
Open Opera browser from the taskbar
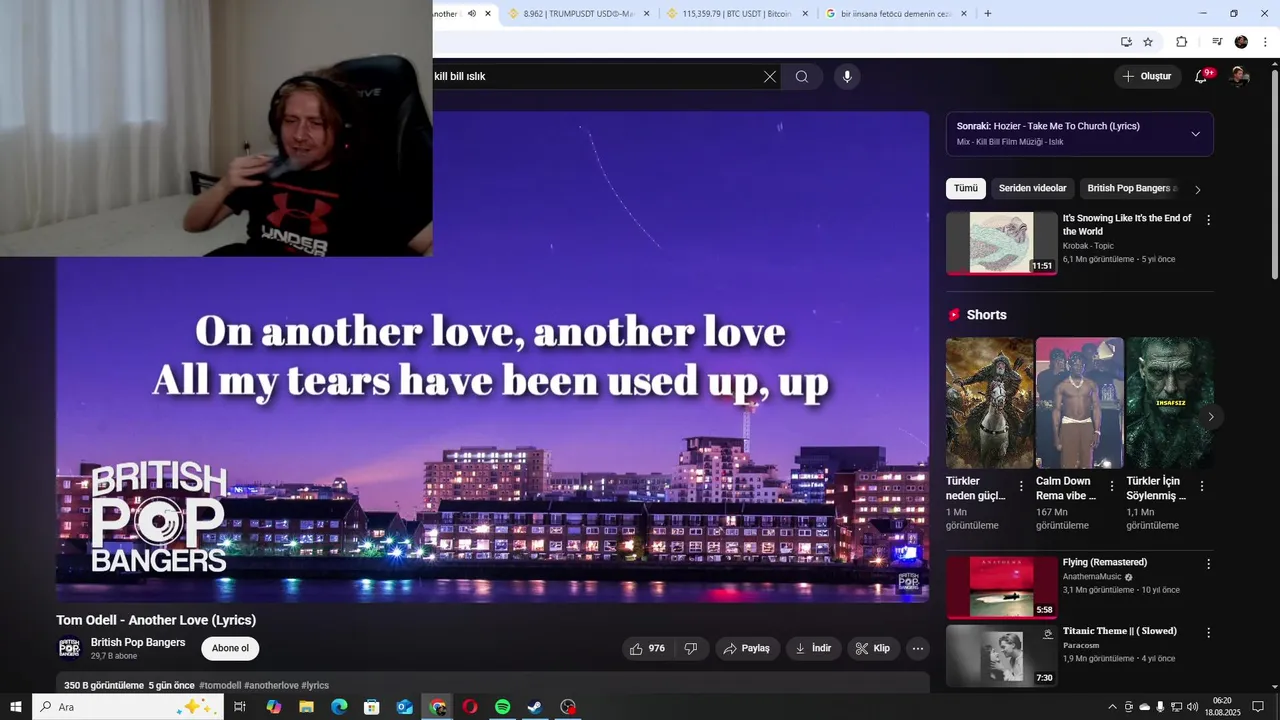click(470, 707)
